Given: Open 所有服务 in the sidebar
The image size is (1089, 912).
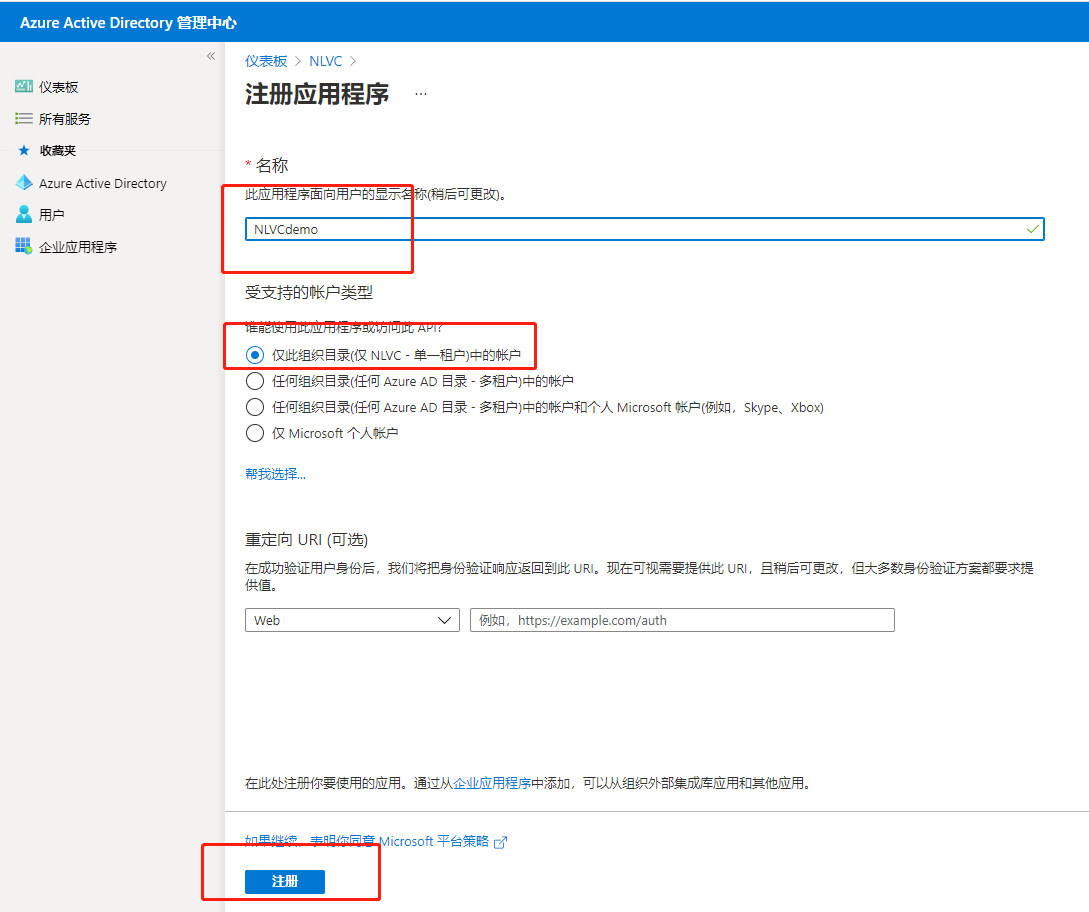Looking at the screenshot, I should [x=65, y=119].
